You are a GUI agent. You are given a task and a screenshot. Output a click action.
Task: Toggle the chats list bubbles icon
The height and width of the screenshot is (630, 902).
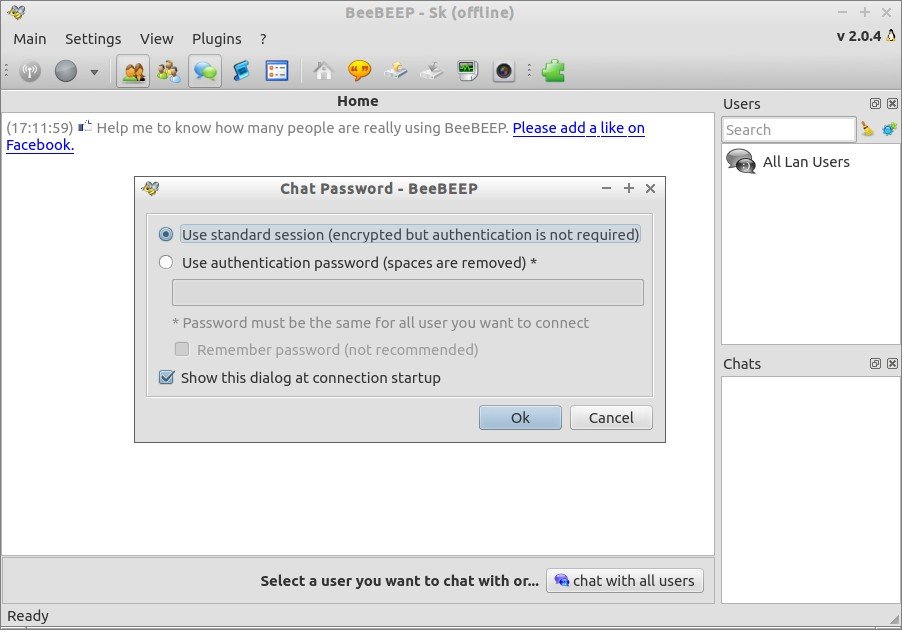[x=205, y=71]
